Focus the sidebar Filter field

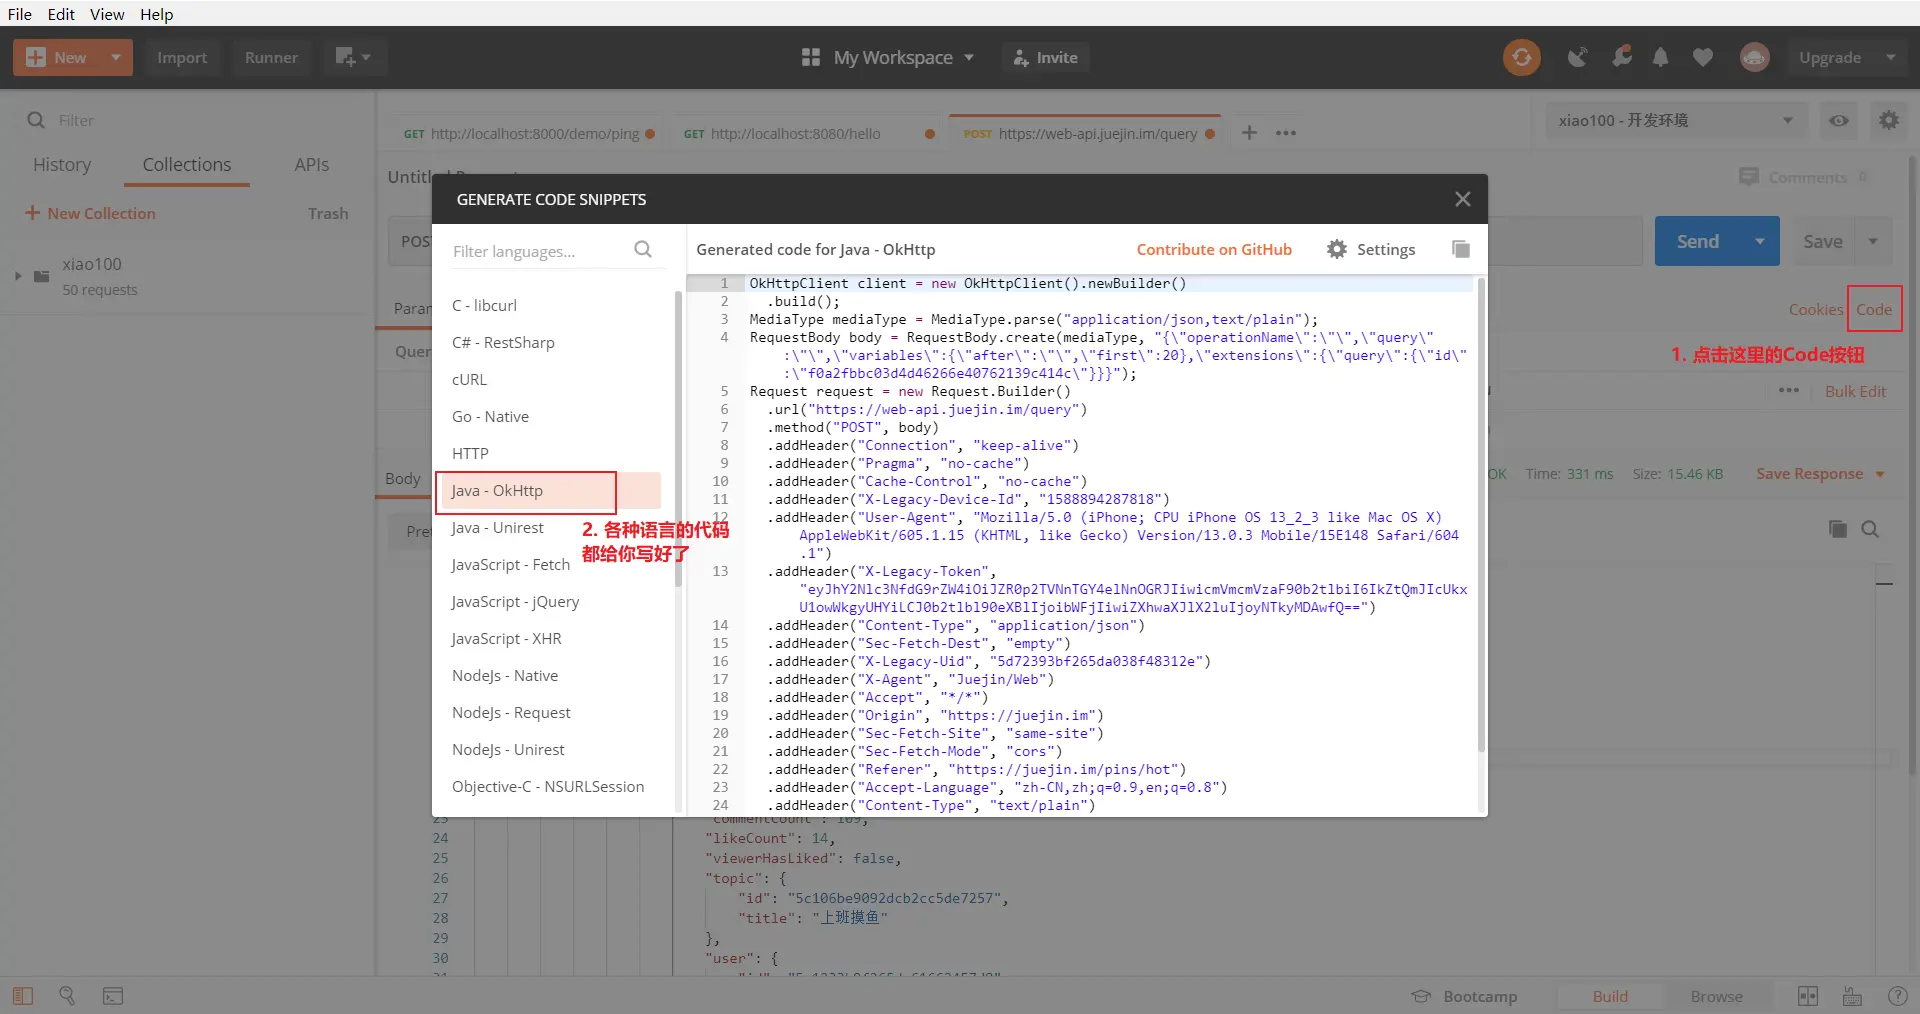pyautogui.click(x=200, y=120)
